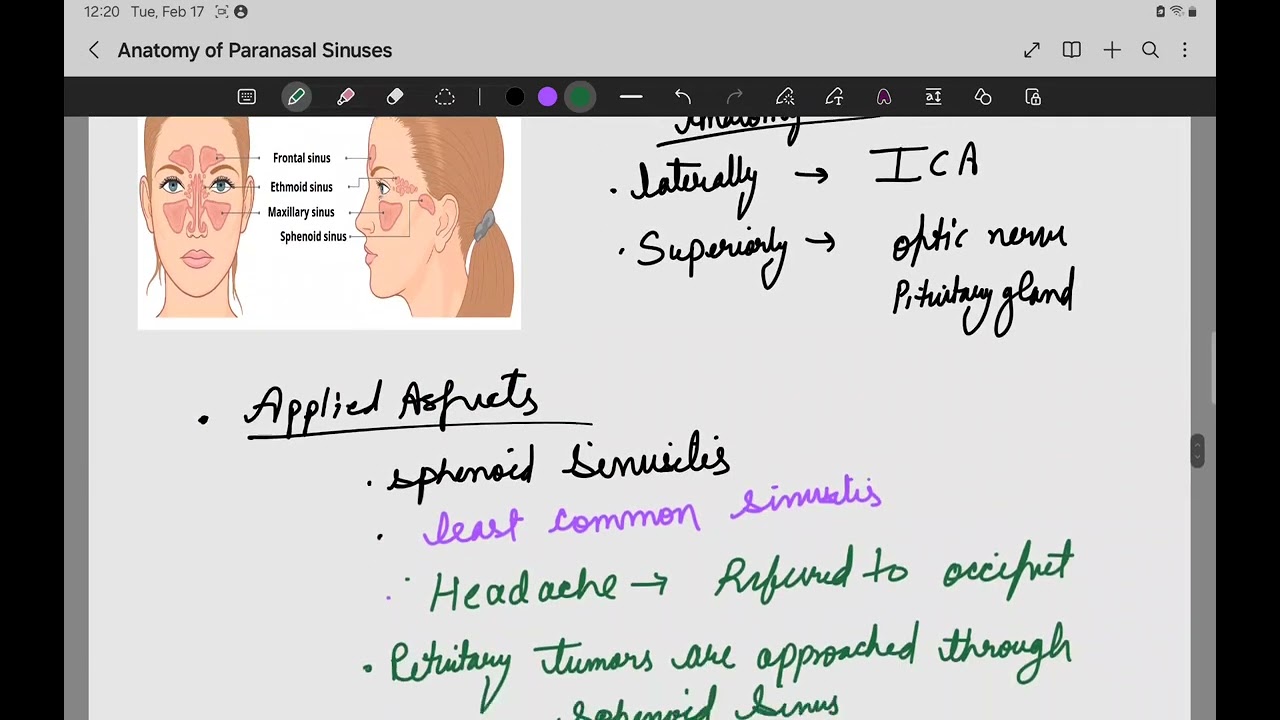Select the Pen tool

[x=296, y=97]
